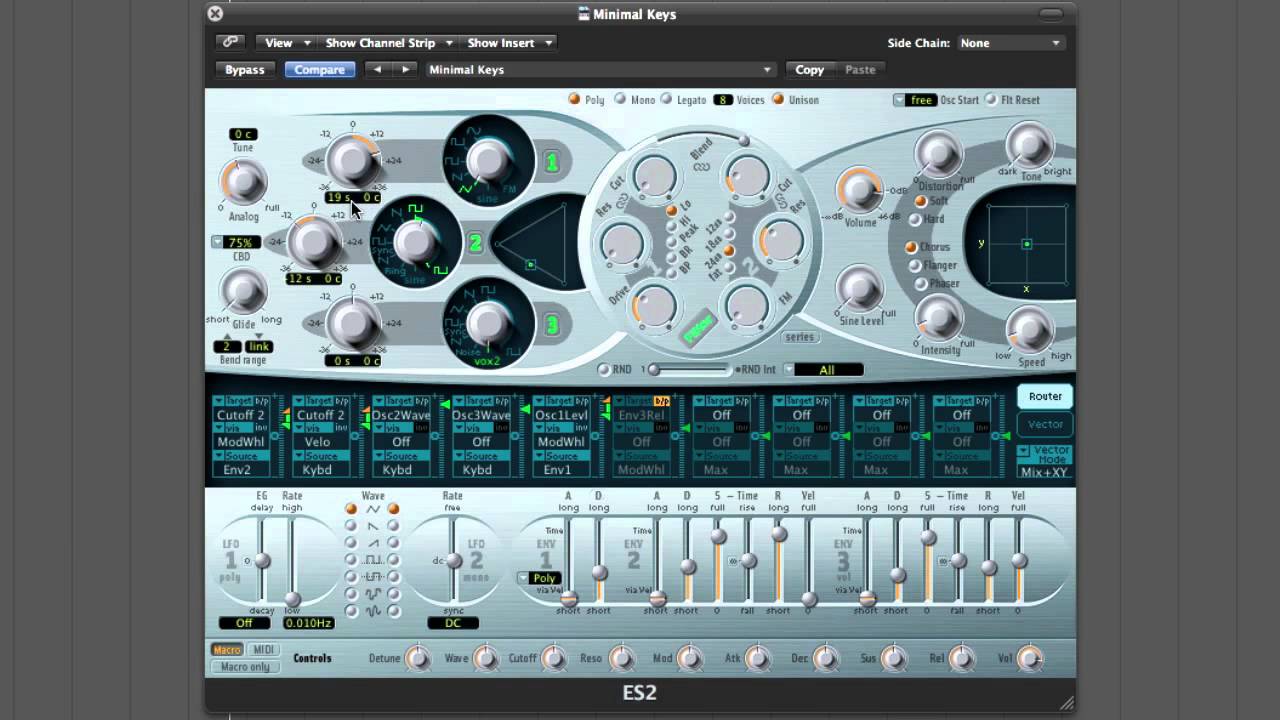Open the Osc Start free dropdown
The height and width of the screenshot is (720, 1280).
click(914, 100)
